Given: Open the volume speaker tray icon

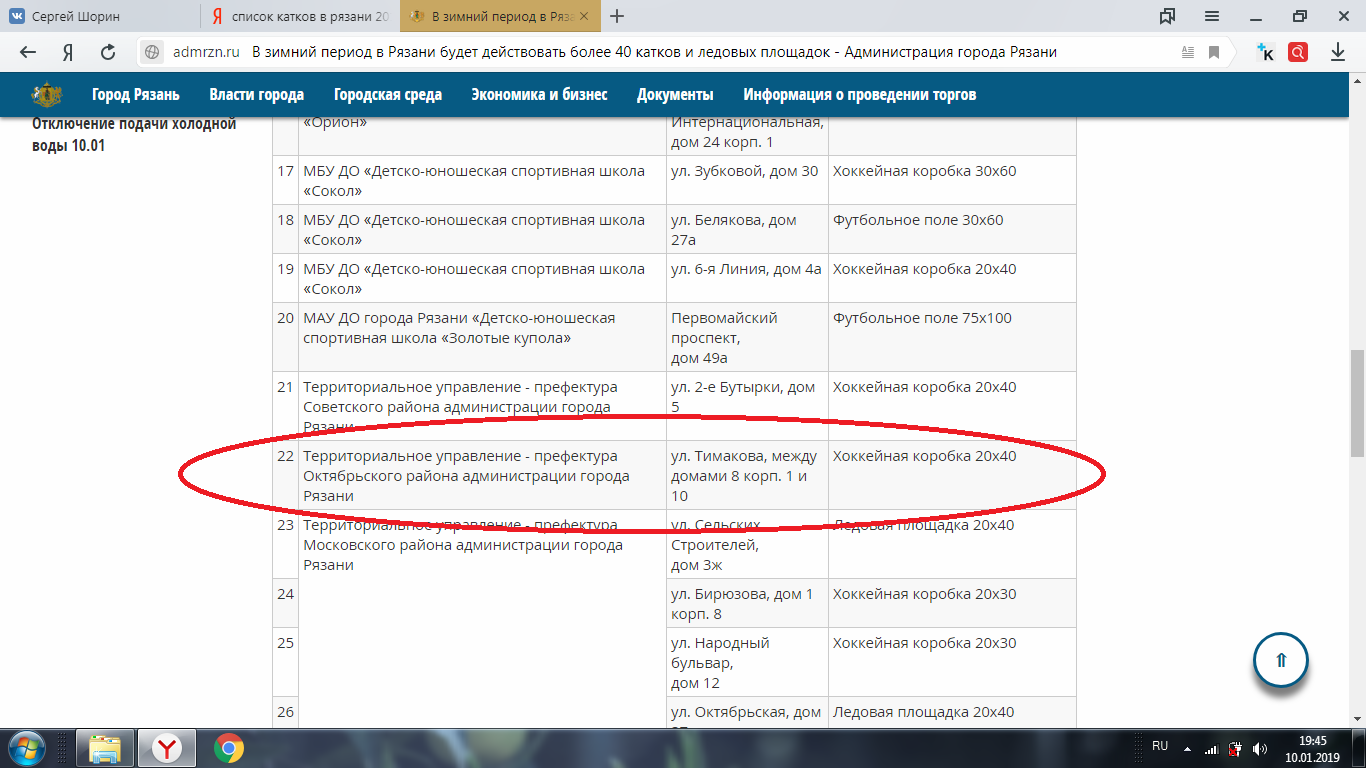Looking at the screenshot, I should point(1260,748).
